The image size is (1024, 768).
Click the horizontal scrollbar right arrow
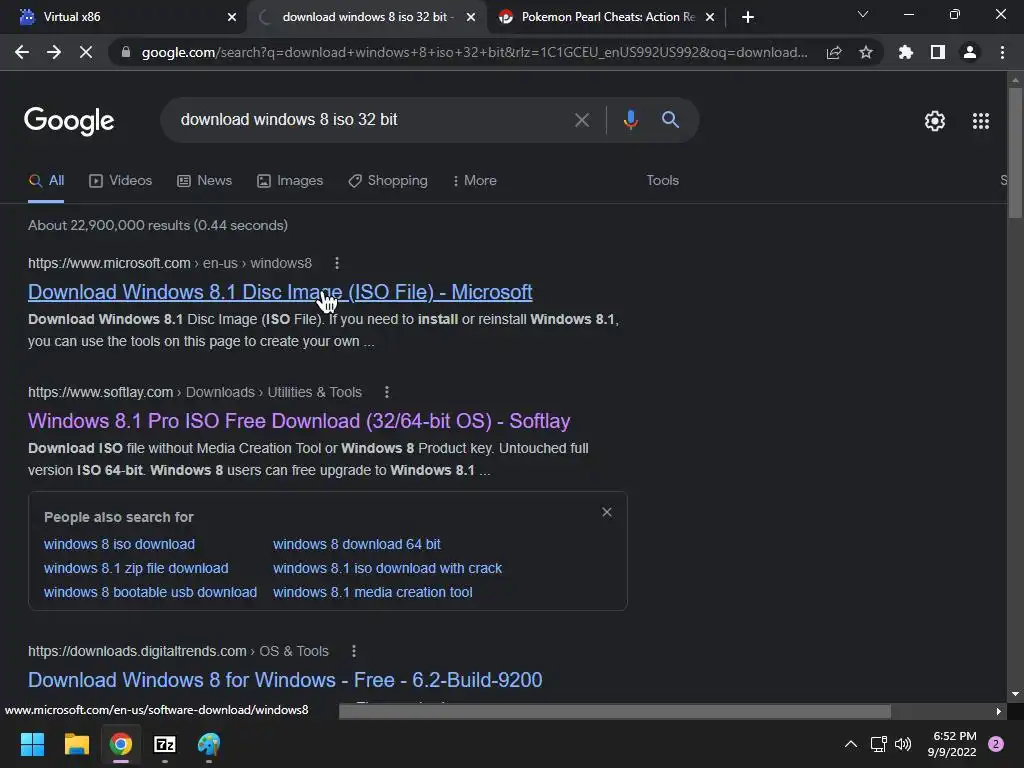coord(999,711)
